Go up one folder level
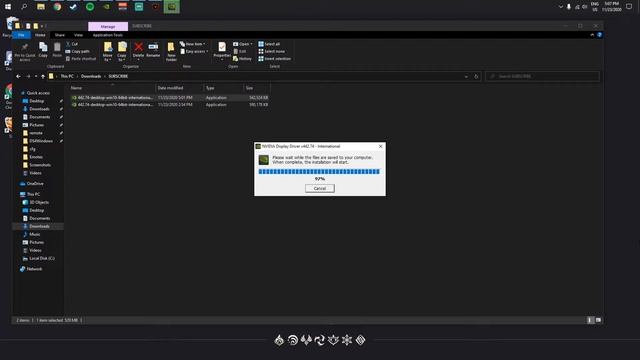The width and height of the screenshot is (640, 360). click(x=43, y=76)
